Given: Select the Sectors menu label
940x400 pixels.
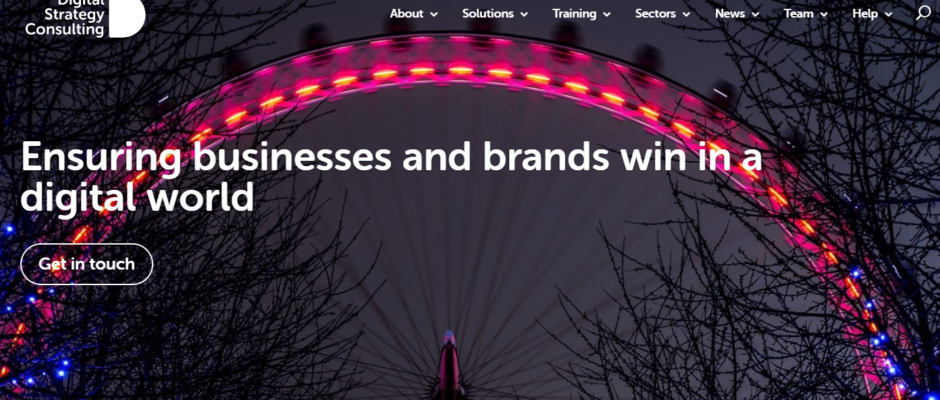Looking at the screenshot, I should pyautogui.click(x=656, y=13).
